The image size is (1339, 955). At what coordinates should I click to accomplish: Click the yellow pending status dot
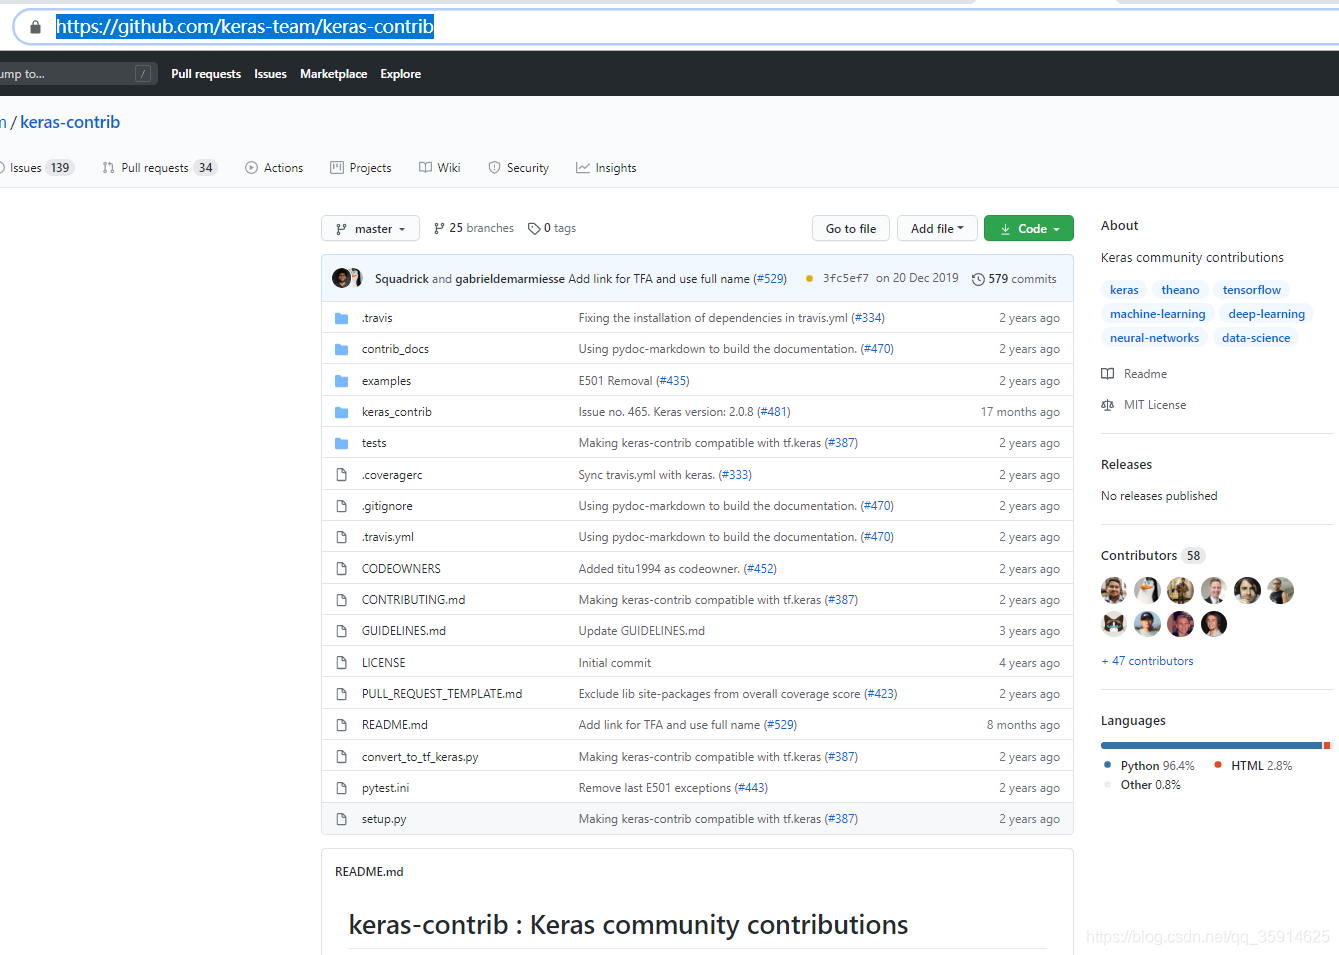tap(809, 279)
